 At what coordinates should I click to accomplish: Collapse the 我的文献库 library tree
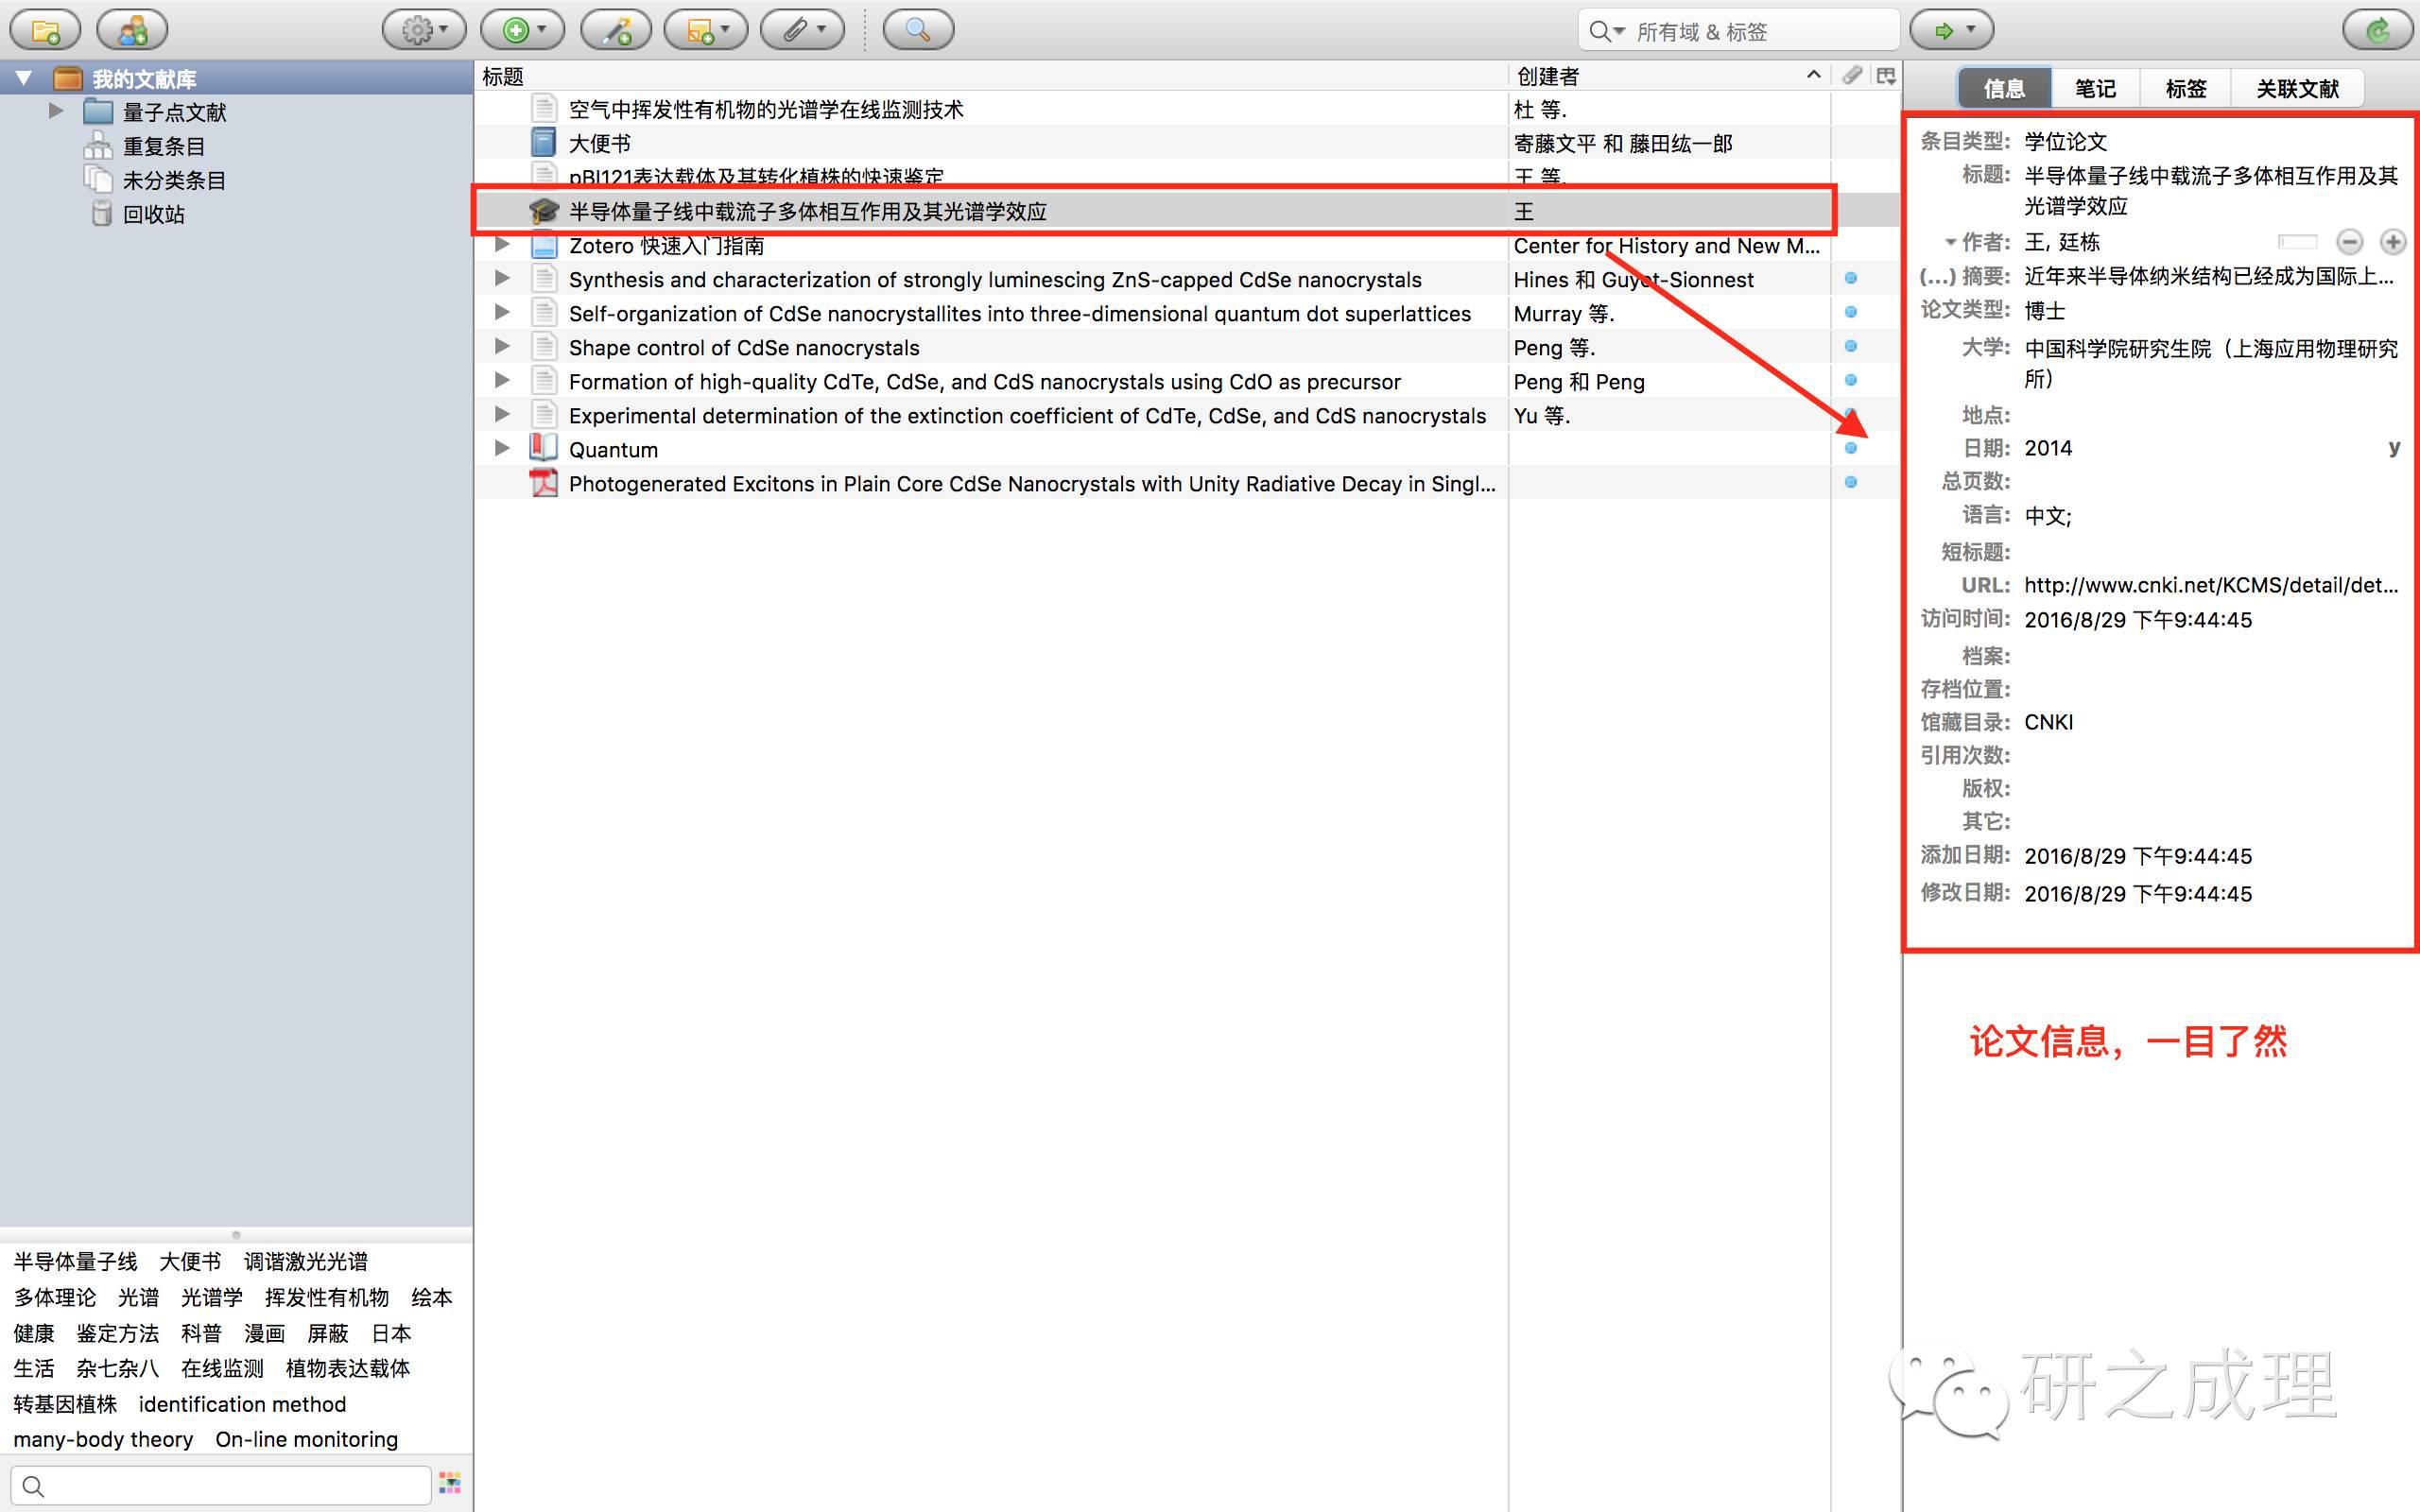[x=24, y=78]
